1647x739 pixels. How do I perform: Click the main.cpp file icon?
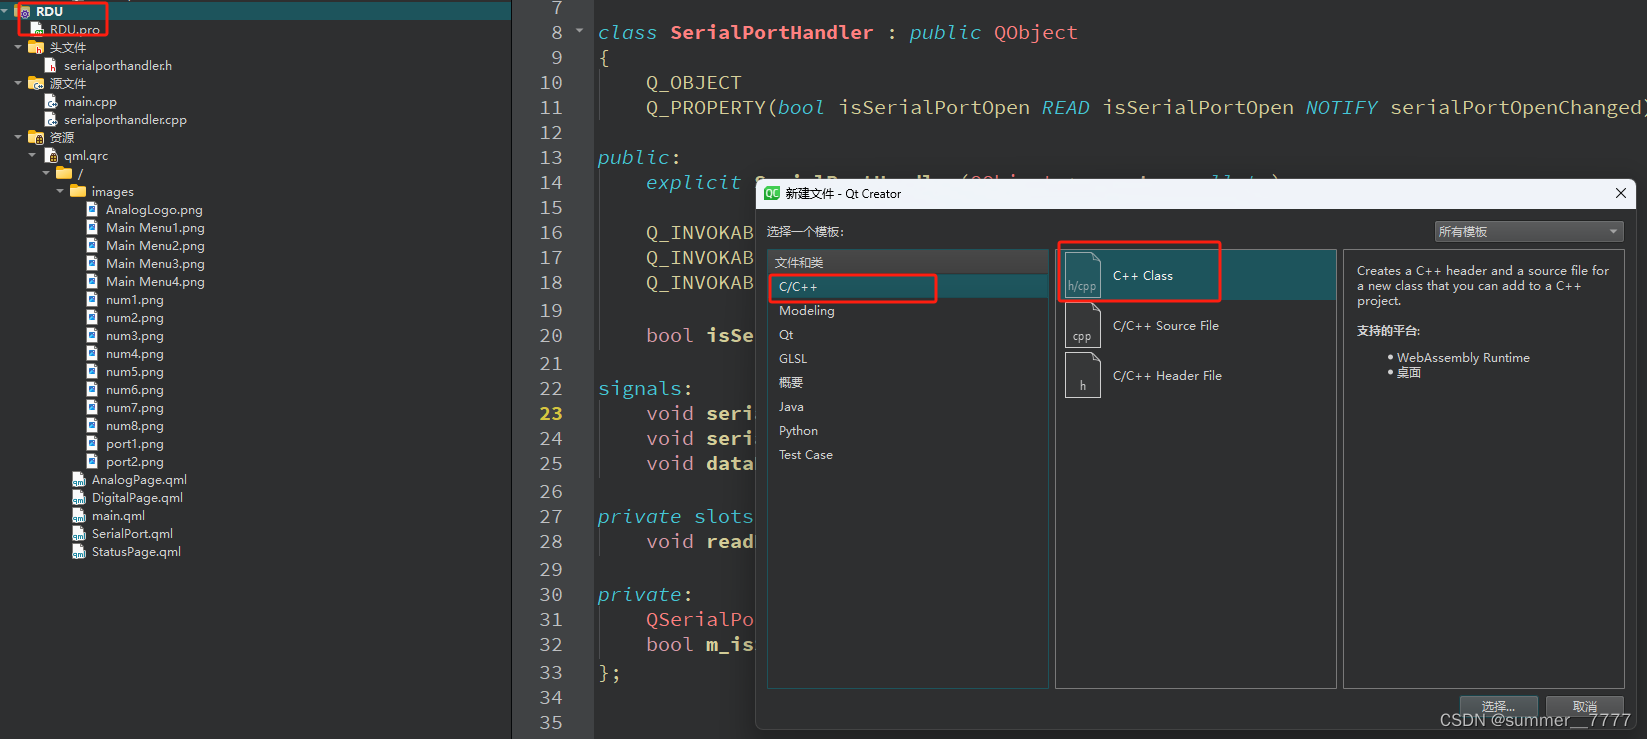(51, 102)
